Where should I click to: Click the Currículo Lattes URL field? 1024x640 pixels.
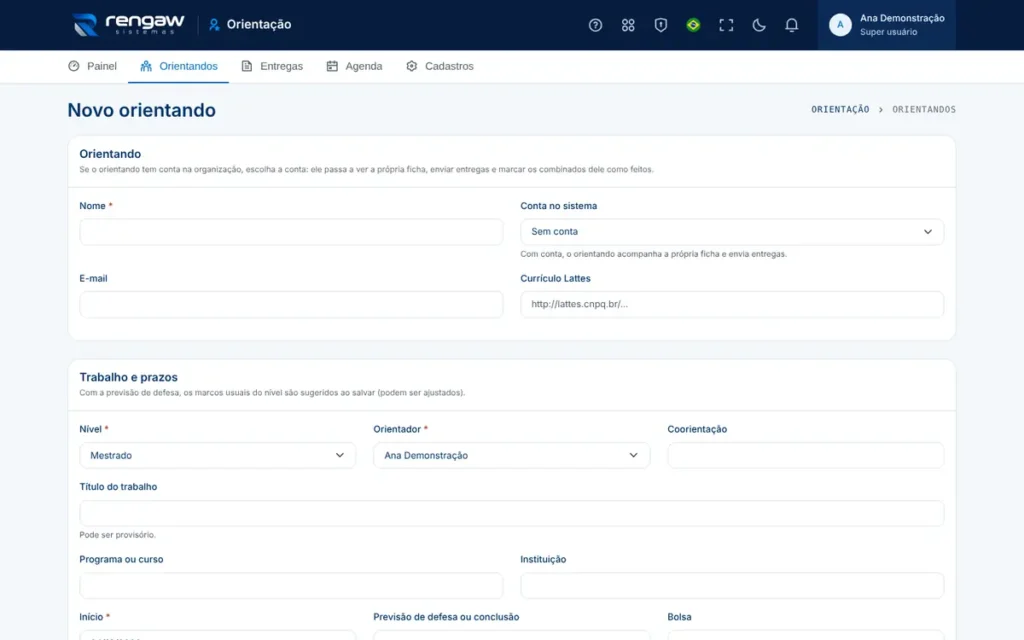click(x=731, y=304)
